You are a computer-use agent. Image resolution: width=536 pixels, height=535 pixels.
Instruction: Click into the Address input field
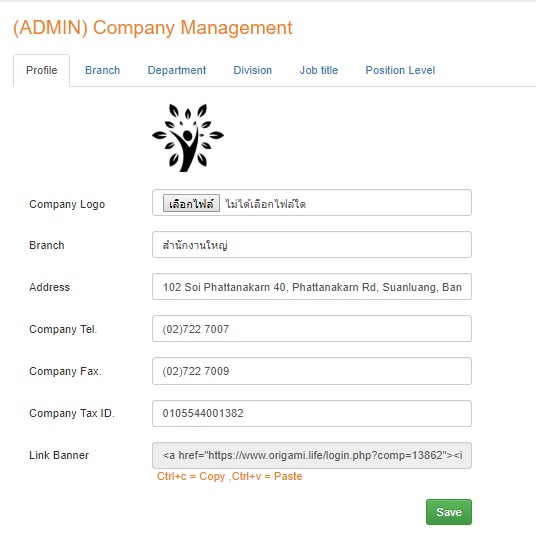312,287
